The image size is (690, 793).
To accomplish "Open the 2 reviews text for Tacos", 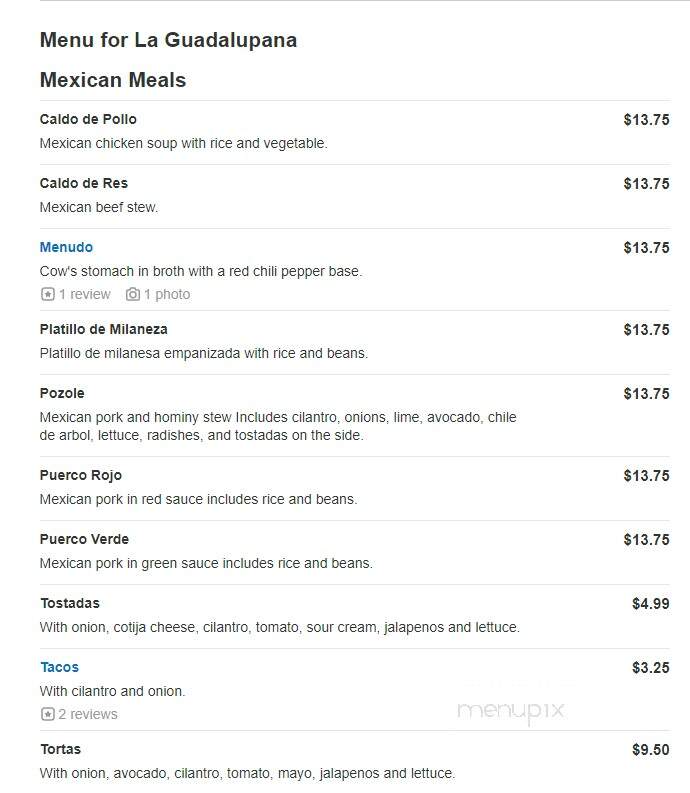I will pos(88,714).
